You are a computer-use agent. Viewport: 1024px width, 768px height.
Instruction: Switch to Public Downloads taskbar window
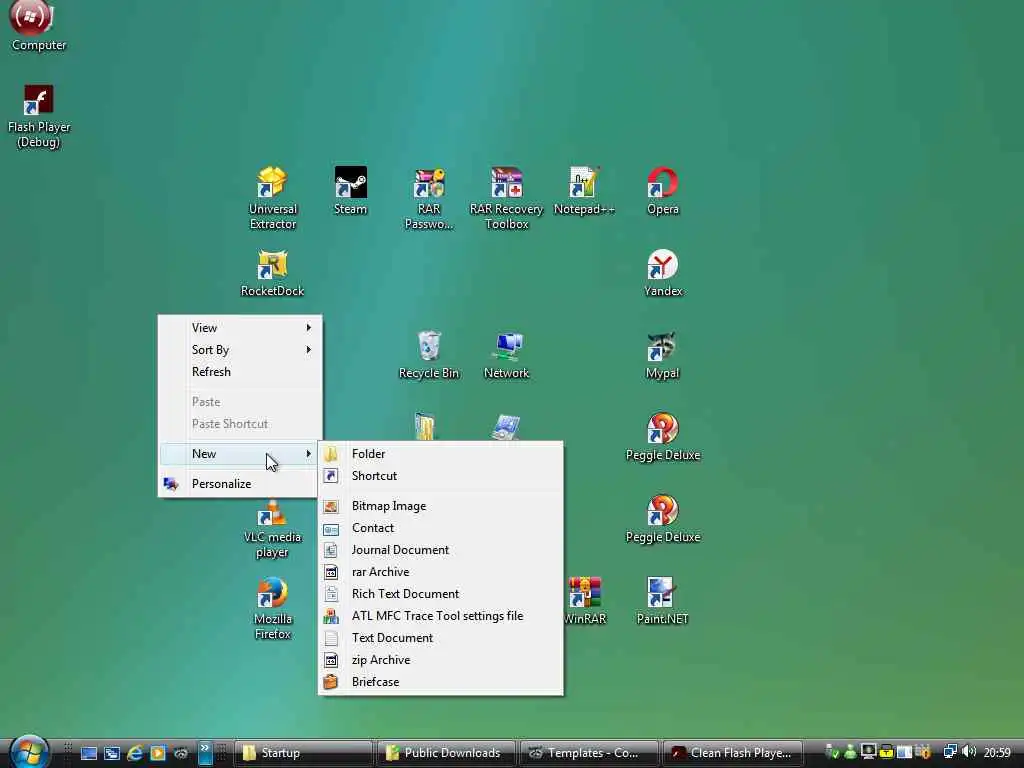pos(446,753)
